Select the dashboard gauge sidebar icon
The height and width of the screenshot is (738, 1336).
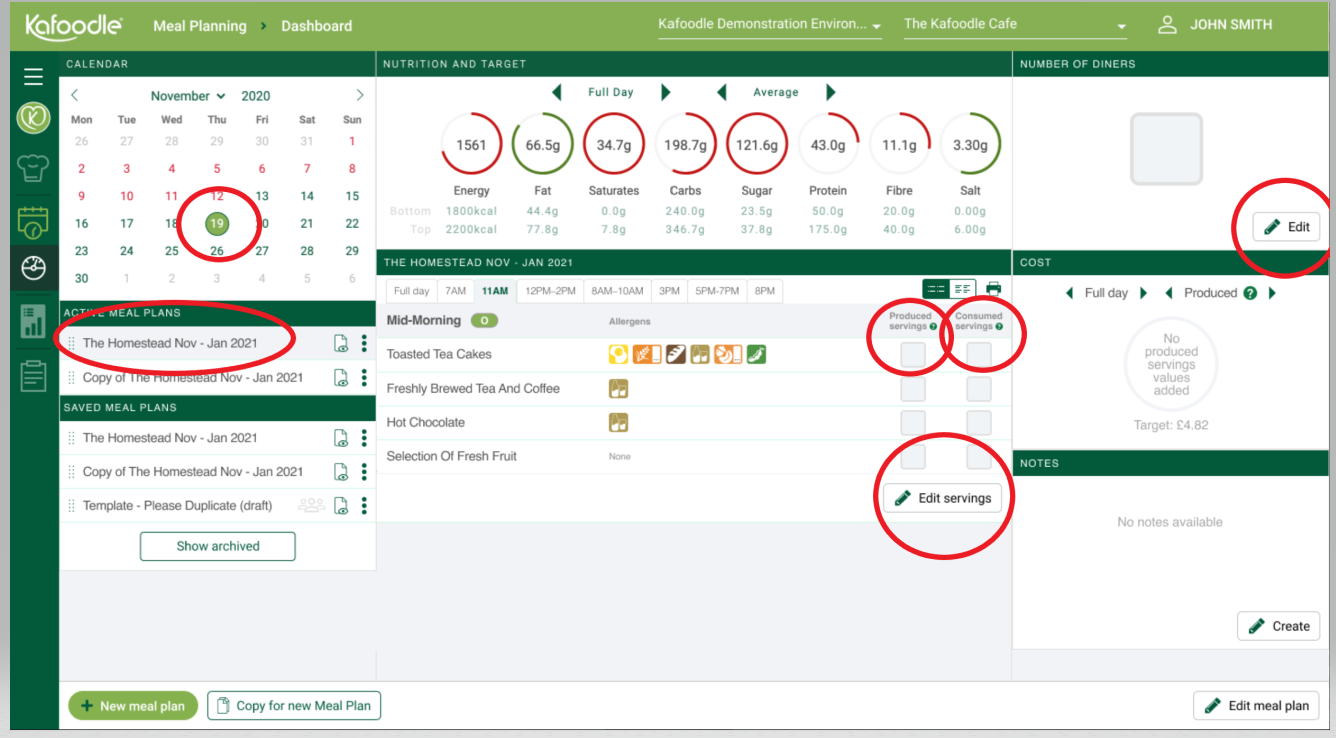(x=34, y=269)
